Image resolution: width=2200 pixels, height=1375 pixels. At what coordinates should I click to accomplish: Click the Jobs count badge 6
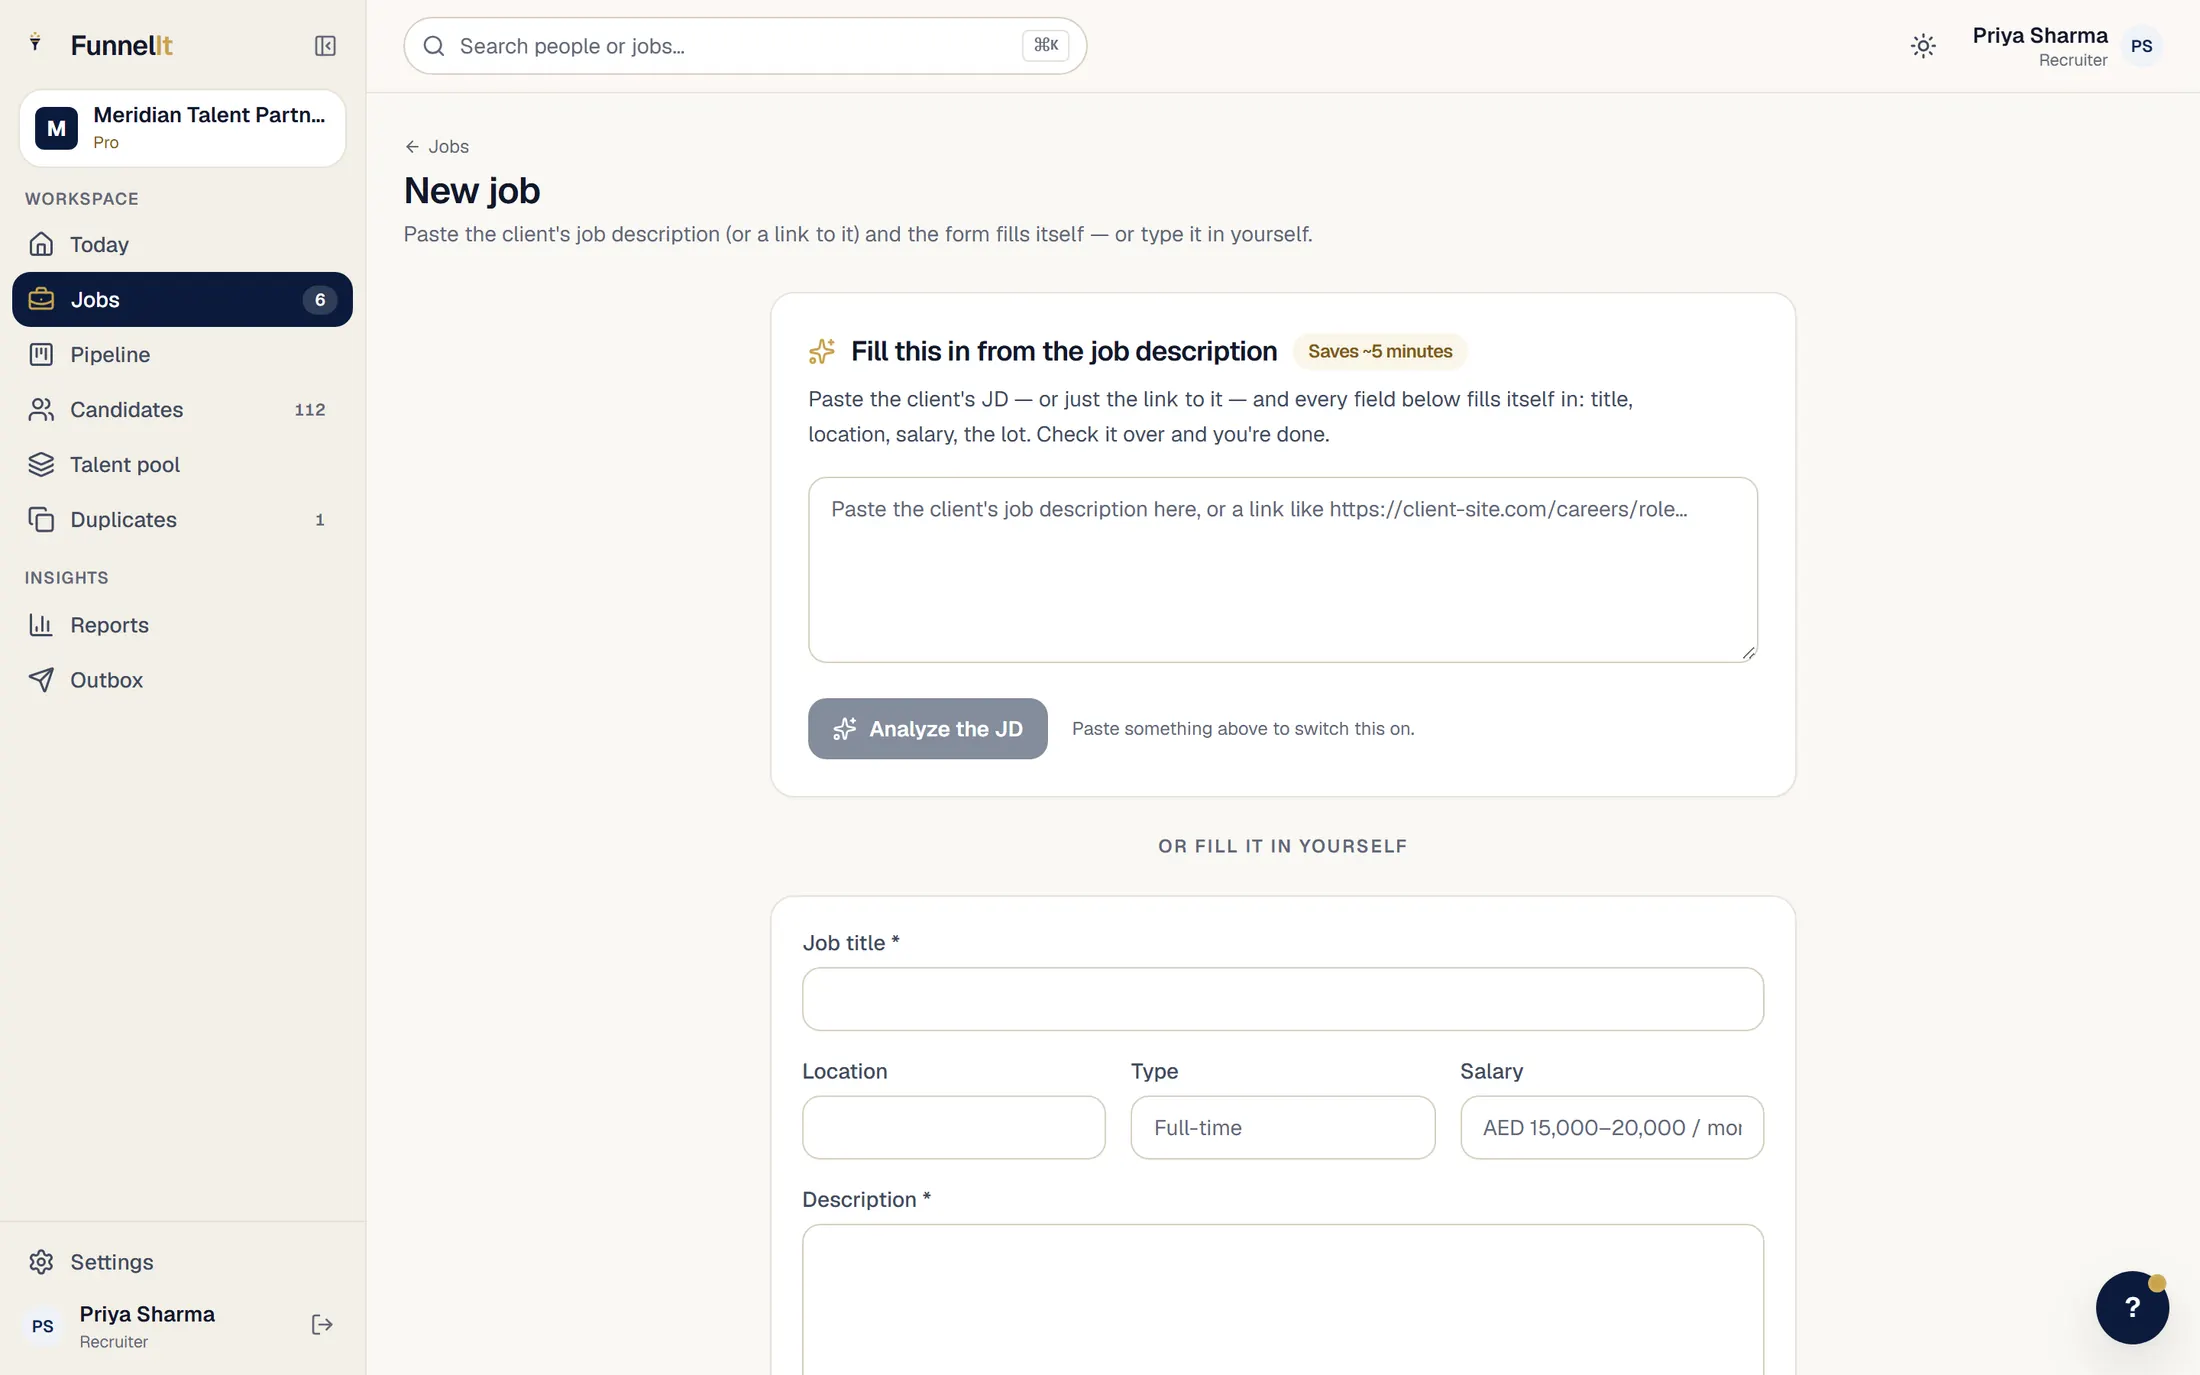[x=319, y=299]
